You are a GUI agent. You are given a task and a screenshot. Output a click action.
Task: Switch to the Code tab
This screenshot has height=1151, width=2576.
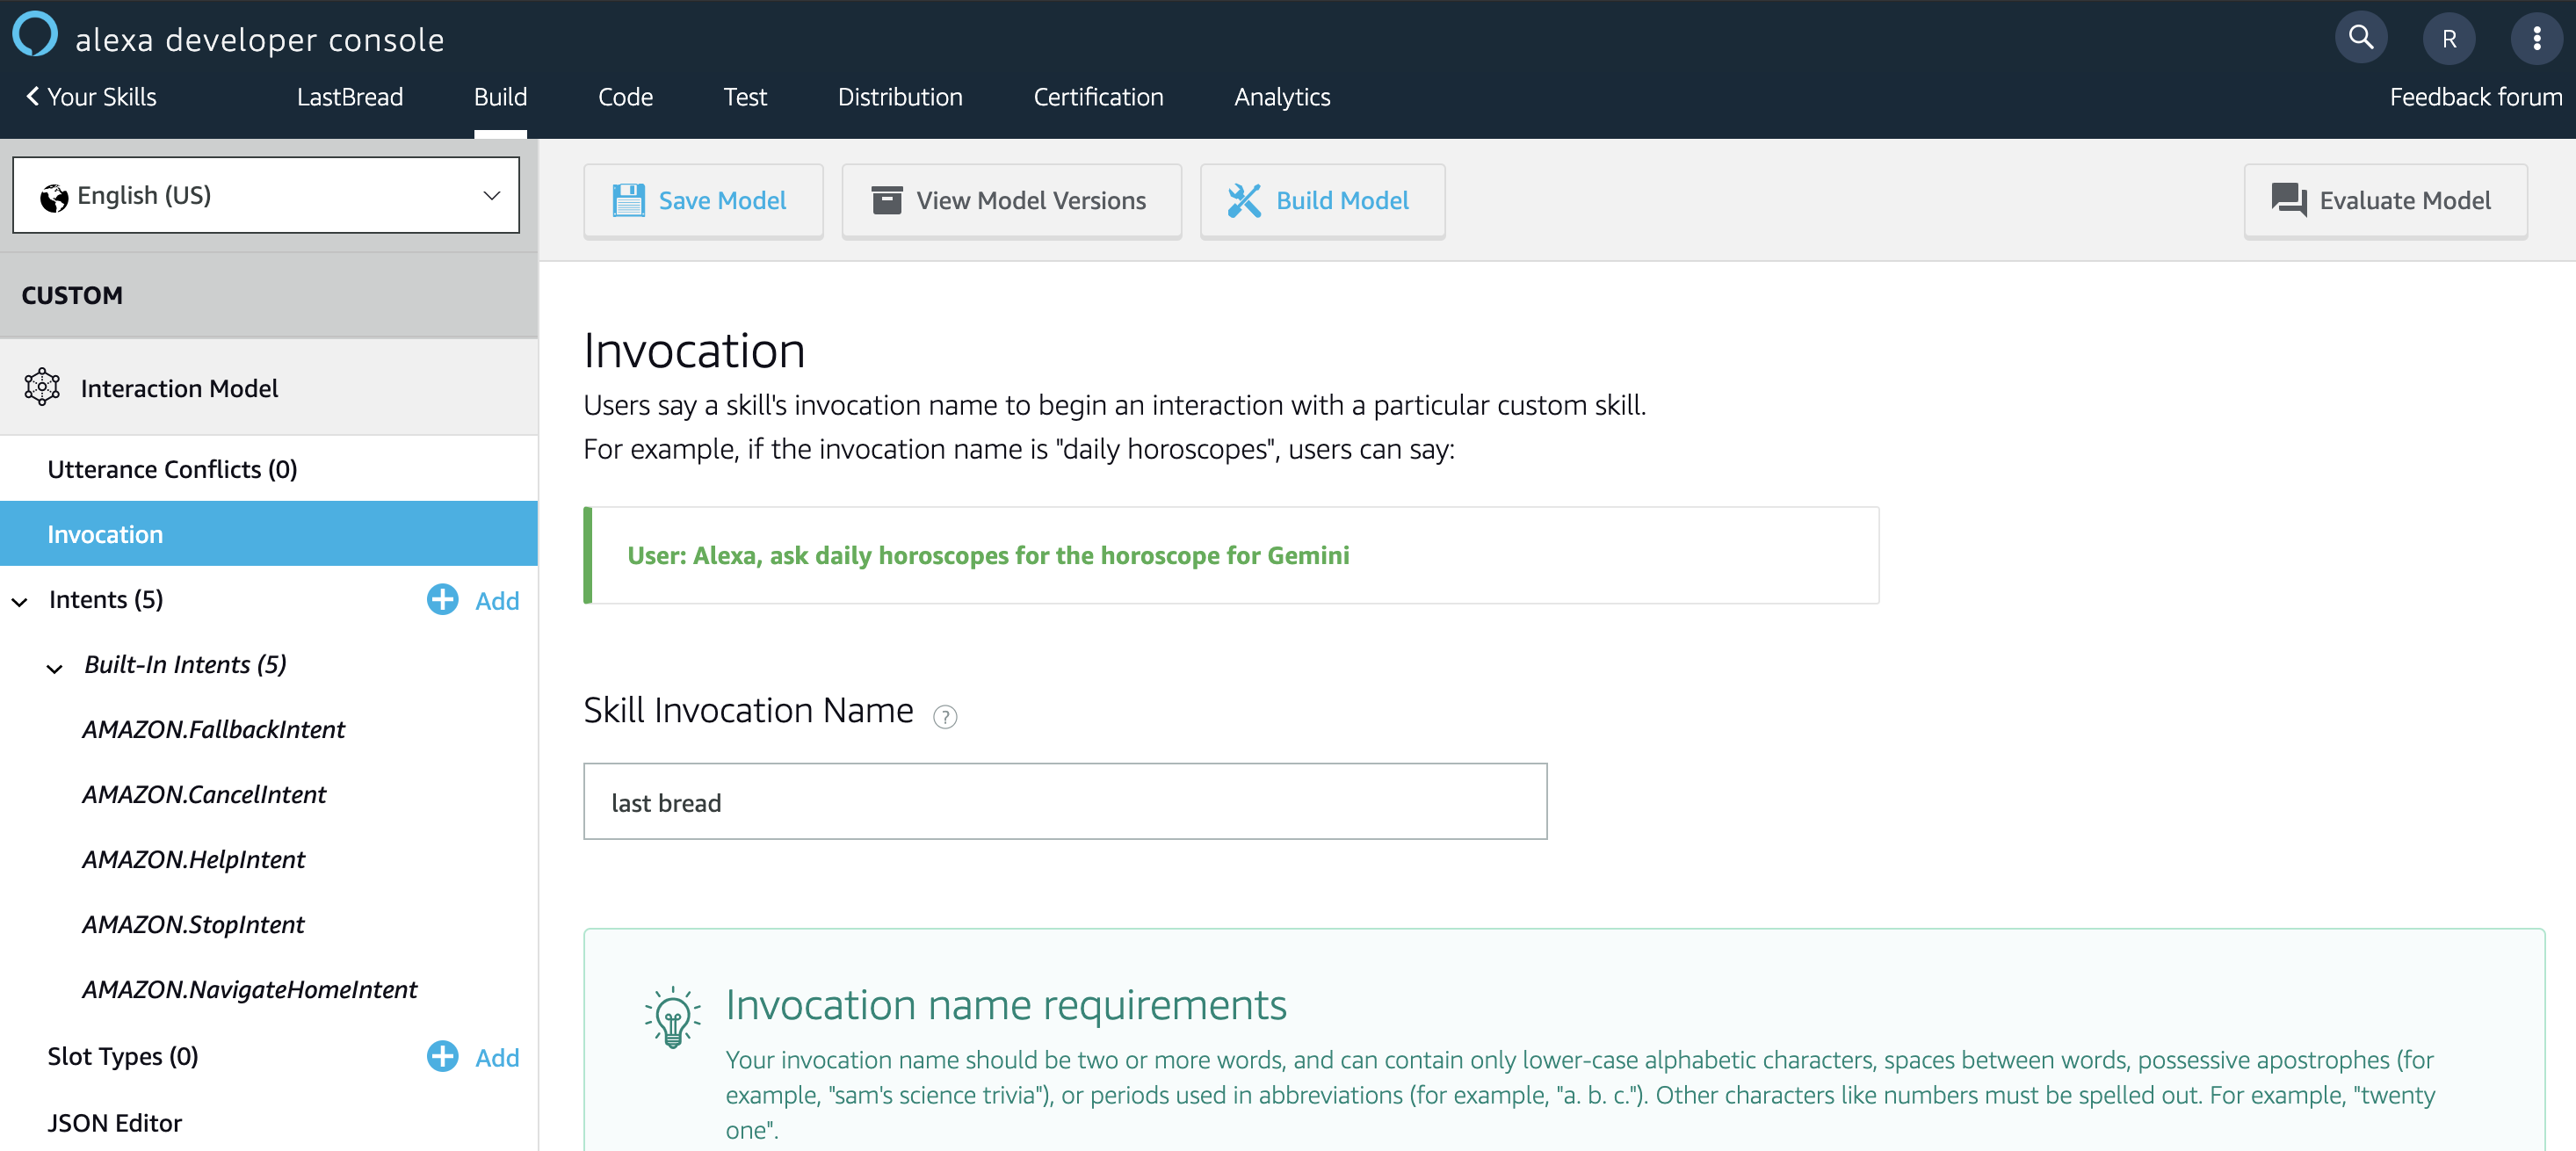pyautogui.click(x=625, y=97)
